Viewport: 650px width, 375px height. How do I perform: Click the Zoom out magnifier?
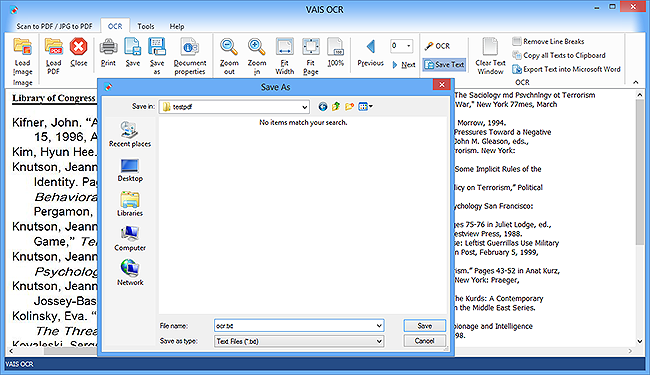pos(229,47)
